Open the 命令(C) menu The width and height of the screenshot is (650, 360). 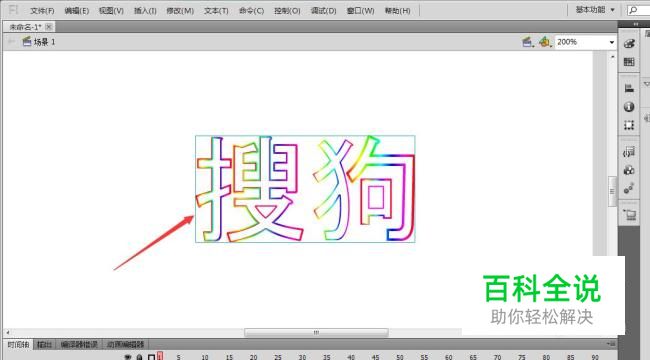251,11
